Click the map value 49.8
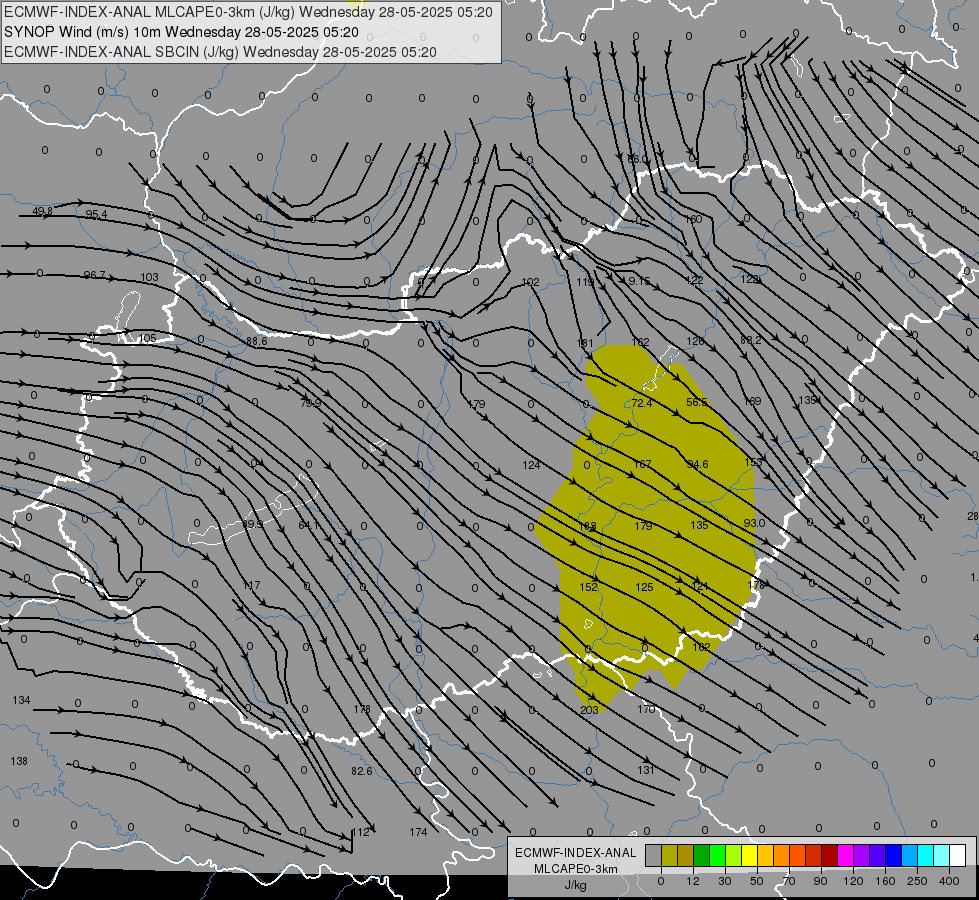 tap(42, 212)
